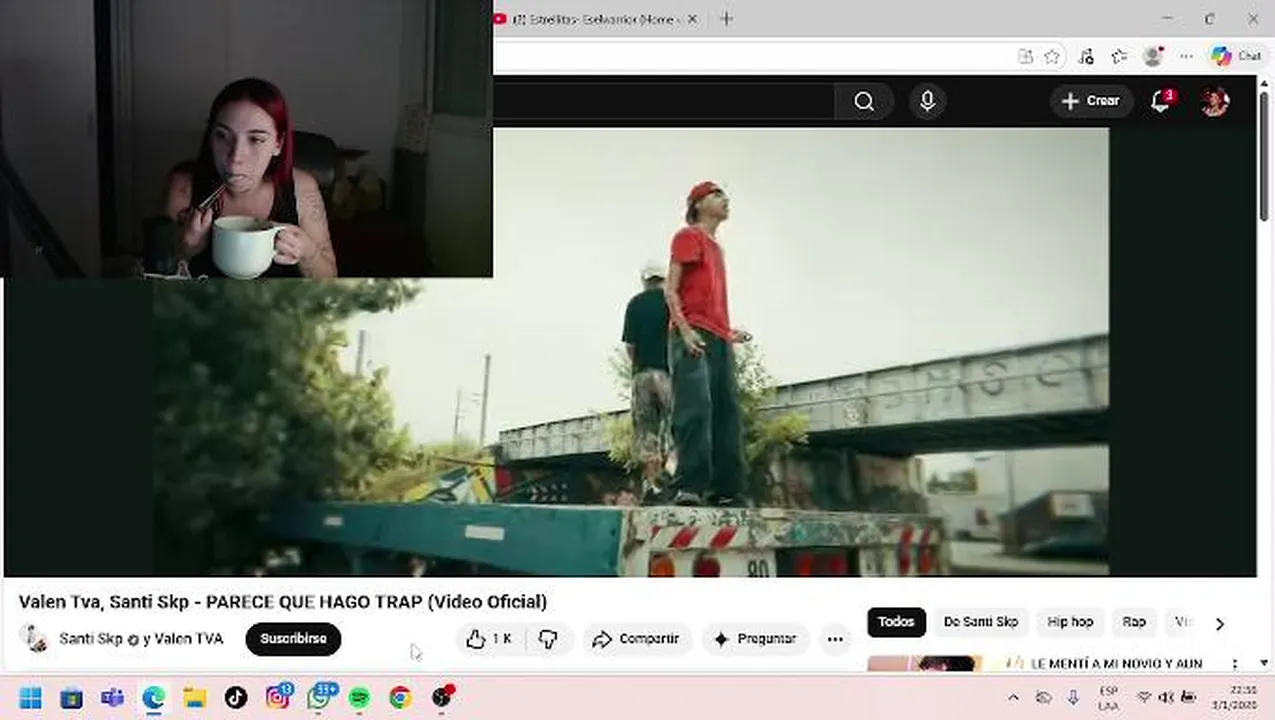Open WhatsApp from taskbar
This screenshot has width=1275, height=720.
click(319, 698)
